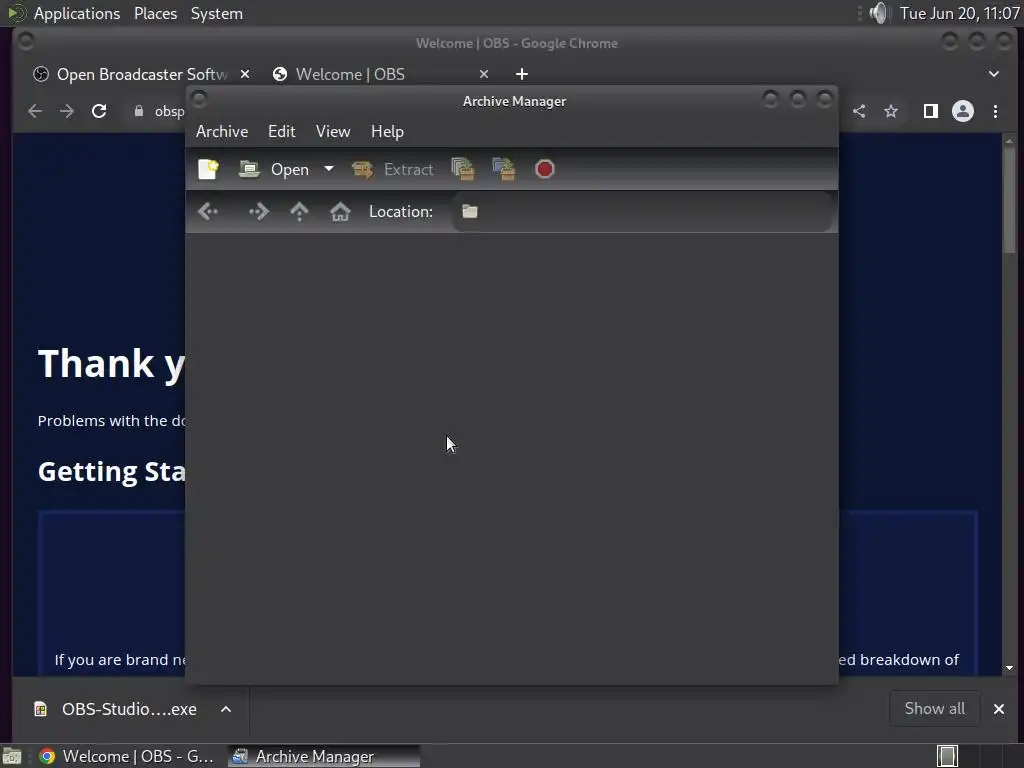Open the Archive menu
1024x768 pixels.
coord(222,131)
